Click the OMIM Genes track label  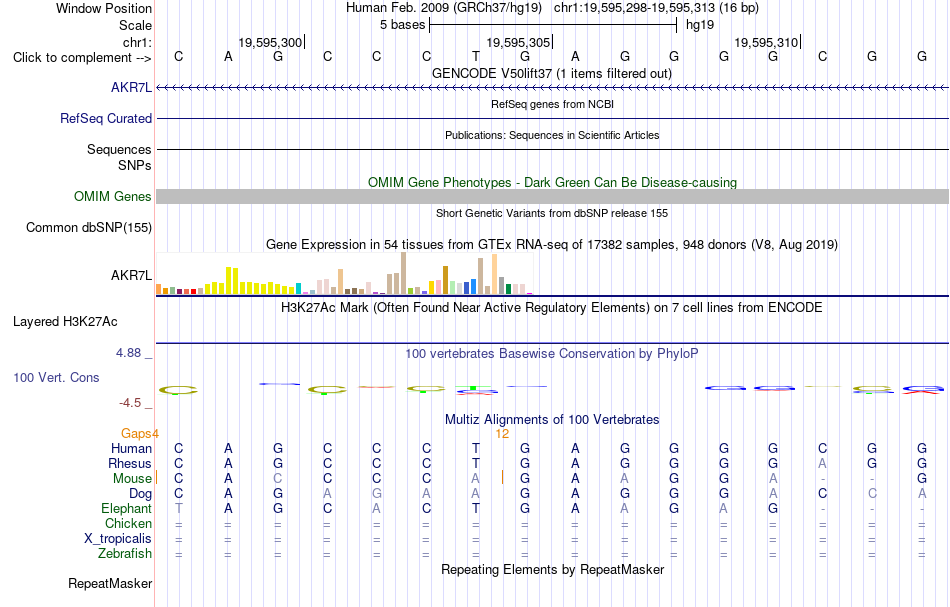tap(113, 196)
